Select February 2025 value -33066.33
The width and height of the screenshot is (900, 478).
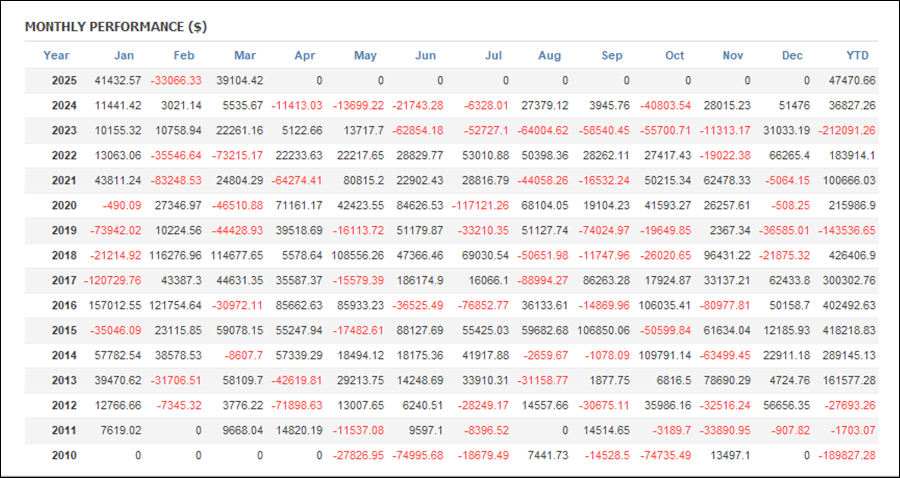pos(176,81)
